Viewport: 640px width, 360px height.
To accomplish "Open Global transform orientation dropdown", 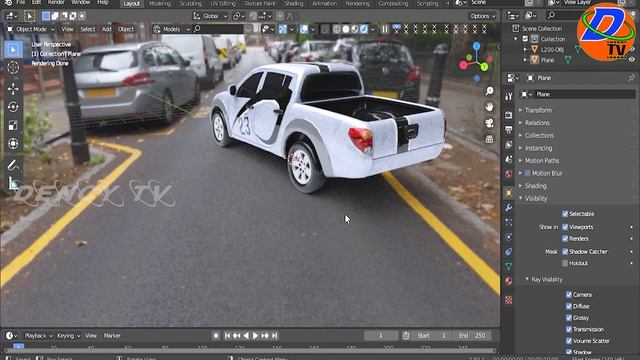I will click(210, 16).
